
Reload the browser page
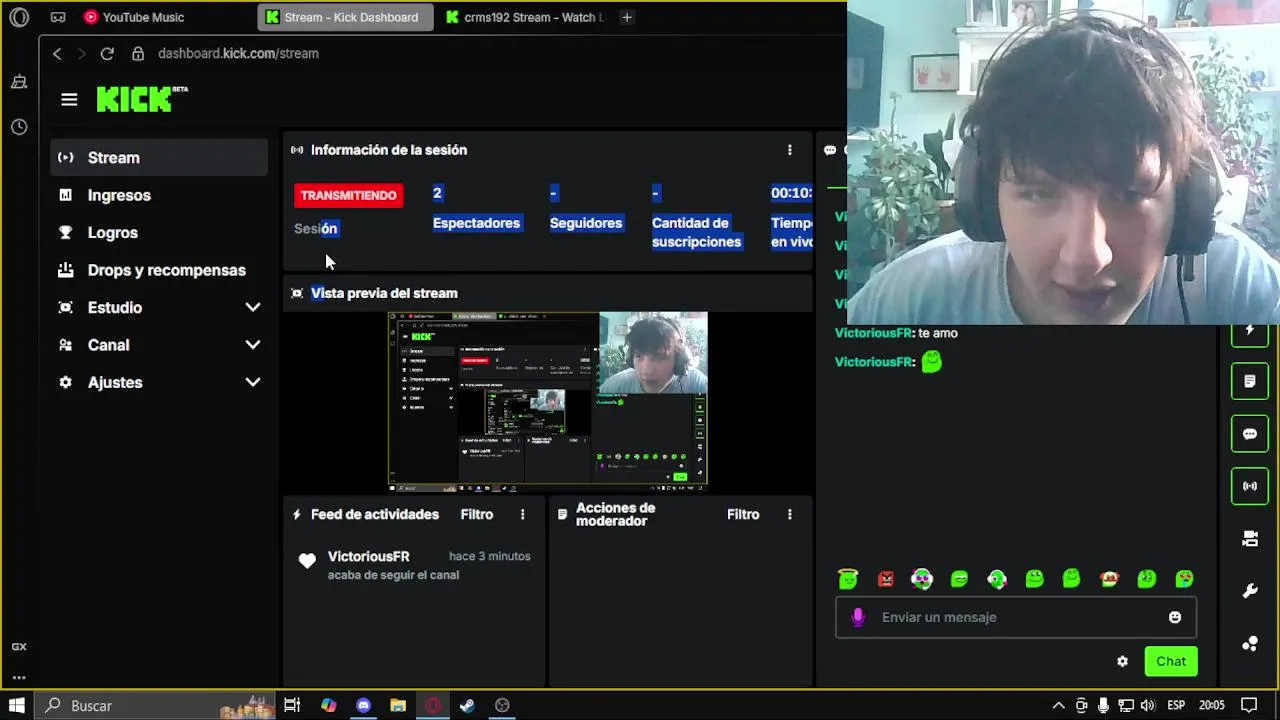pyautogui.click(x=107, y=53)
